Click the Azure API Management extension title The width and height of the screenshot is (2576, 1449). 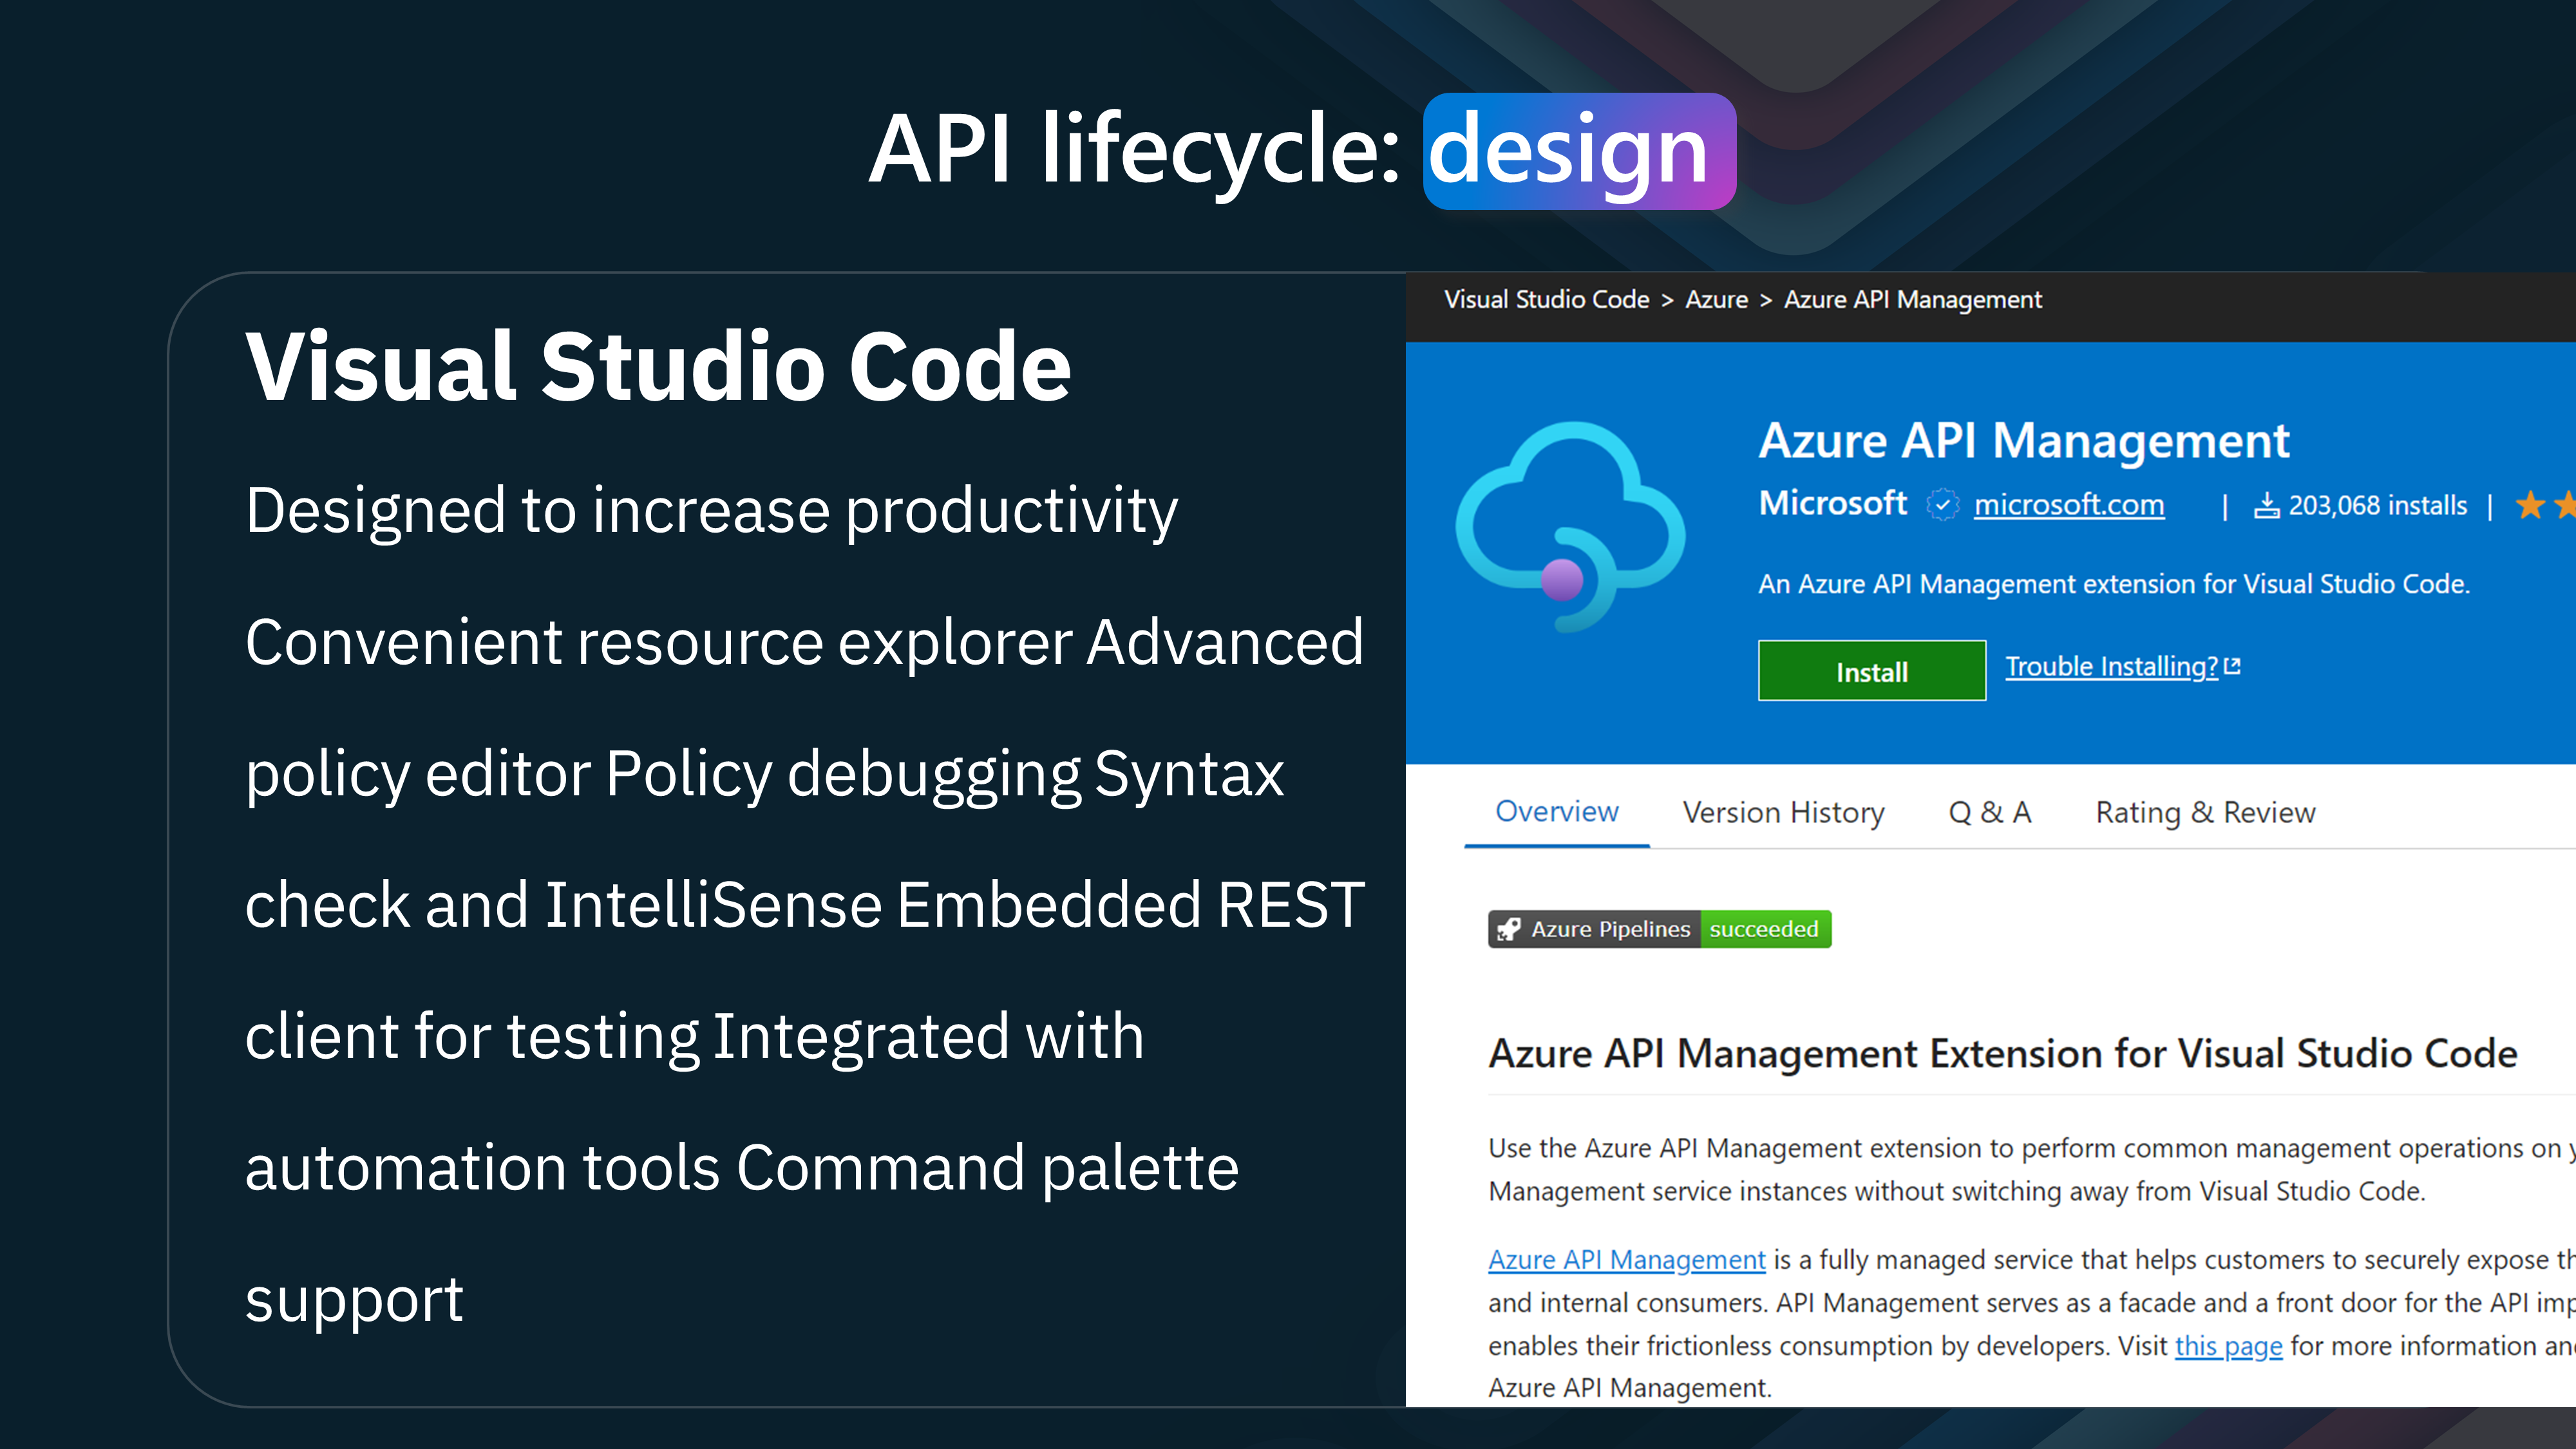pos(2024,441)
